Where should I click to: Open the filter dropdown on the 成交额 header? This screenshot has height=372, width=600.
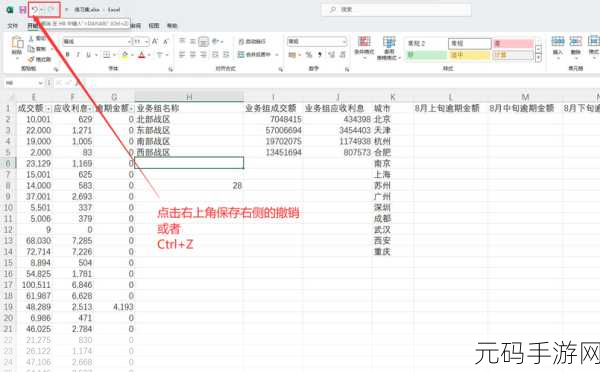[x=48, y=109]
